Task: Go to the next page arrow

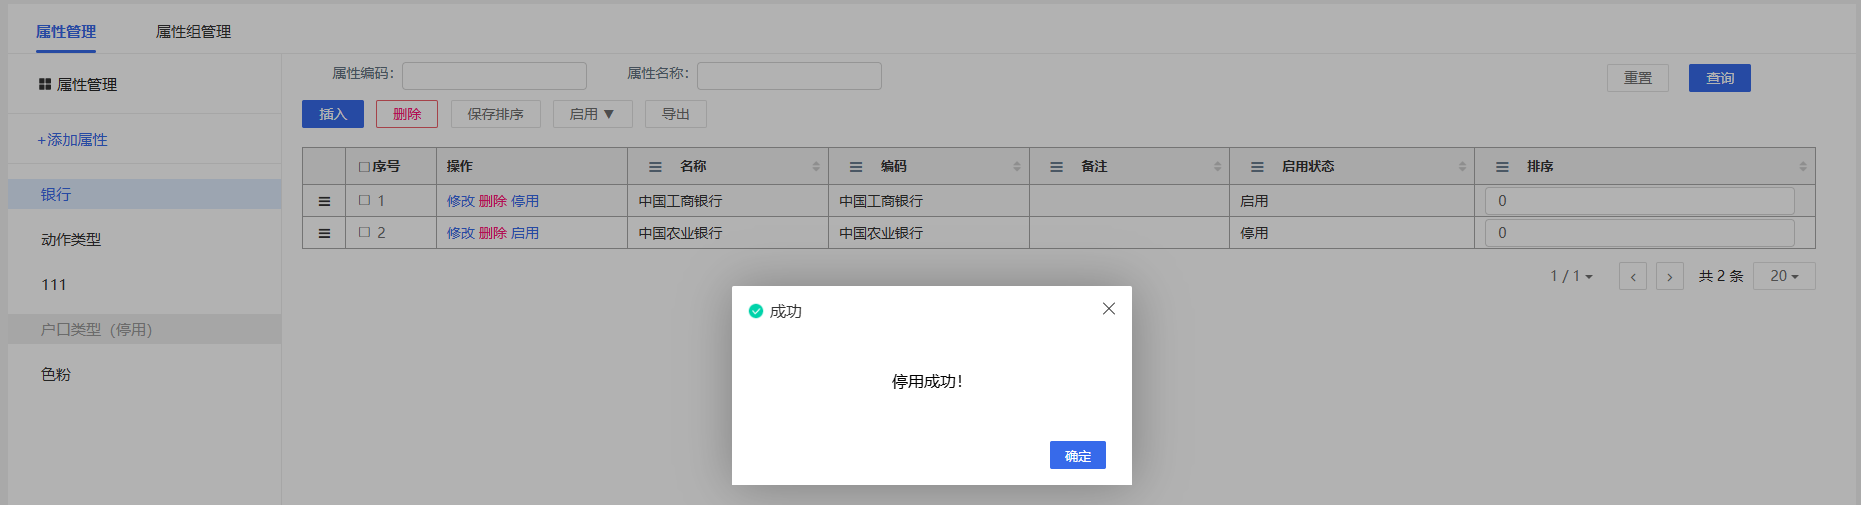Action: pos(1670,276)
